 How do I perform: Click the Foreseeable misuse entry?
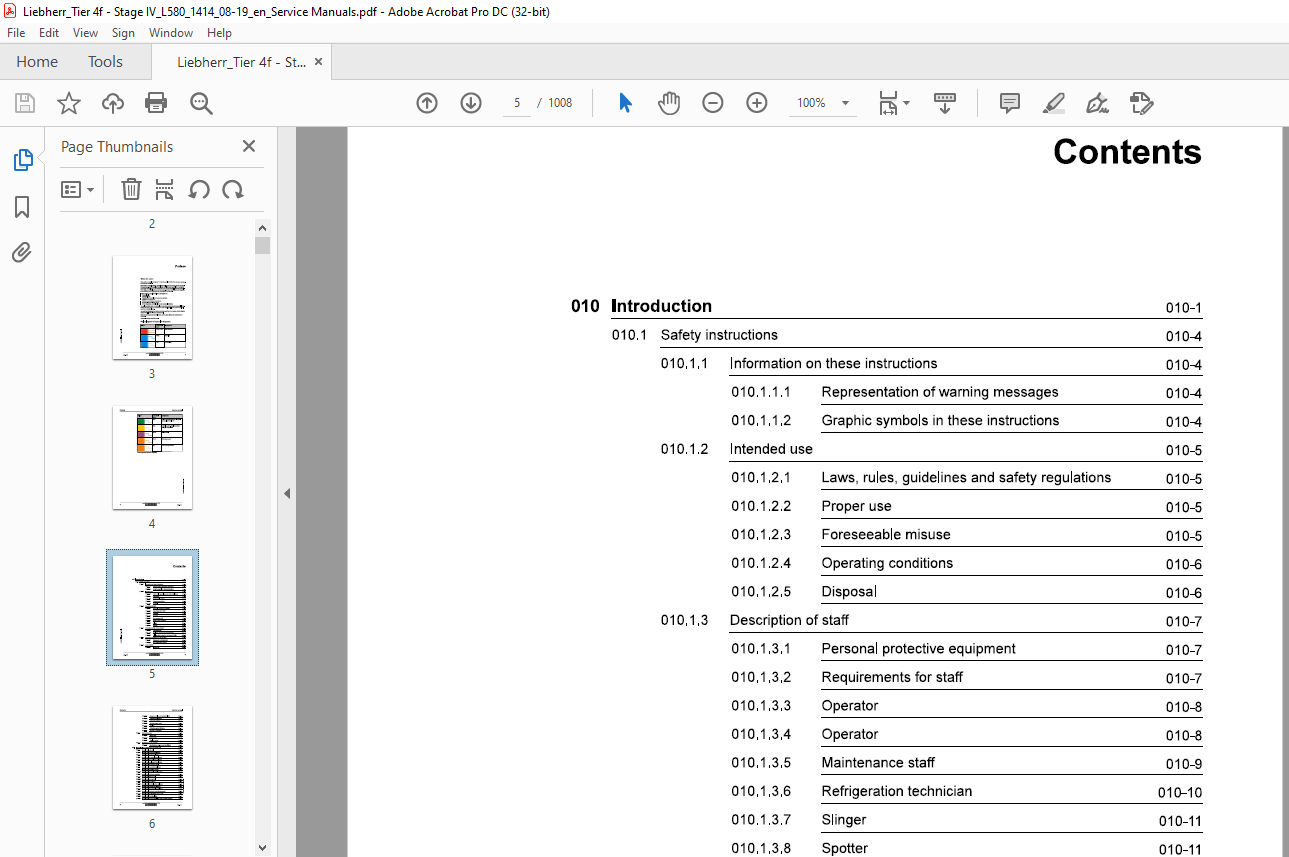coord(886,534)
